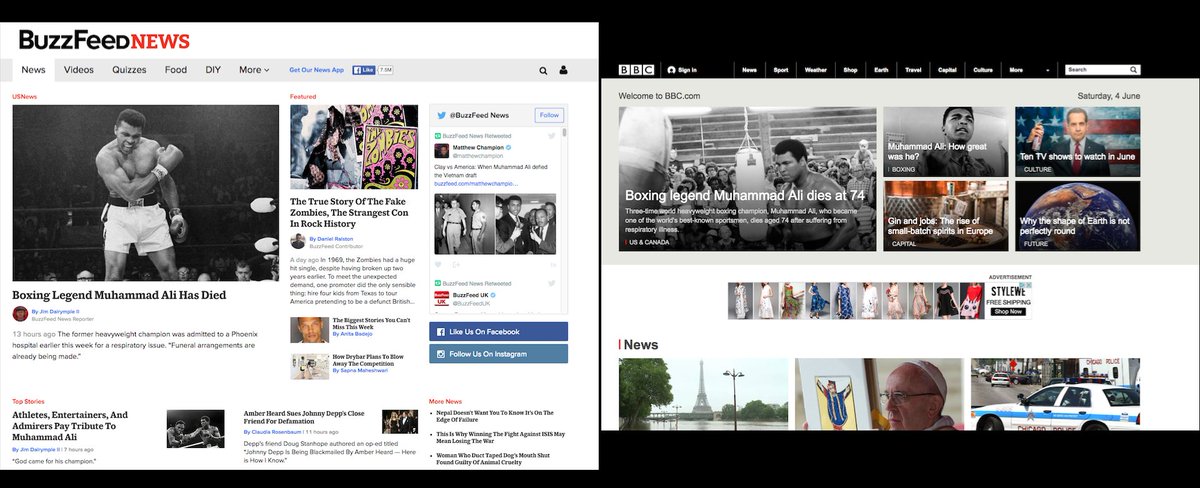Click the Facebook Like button in BuzzFeed nav

363,70
